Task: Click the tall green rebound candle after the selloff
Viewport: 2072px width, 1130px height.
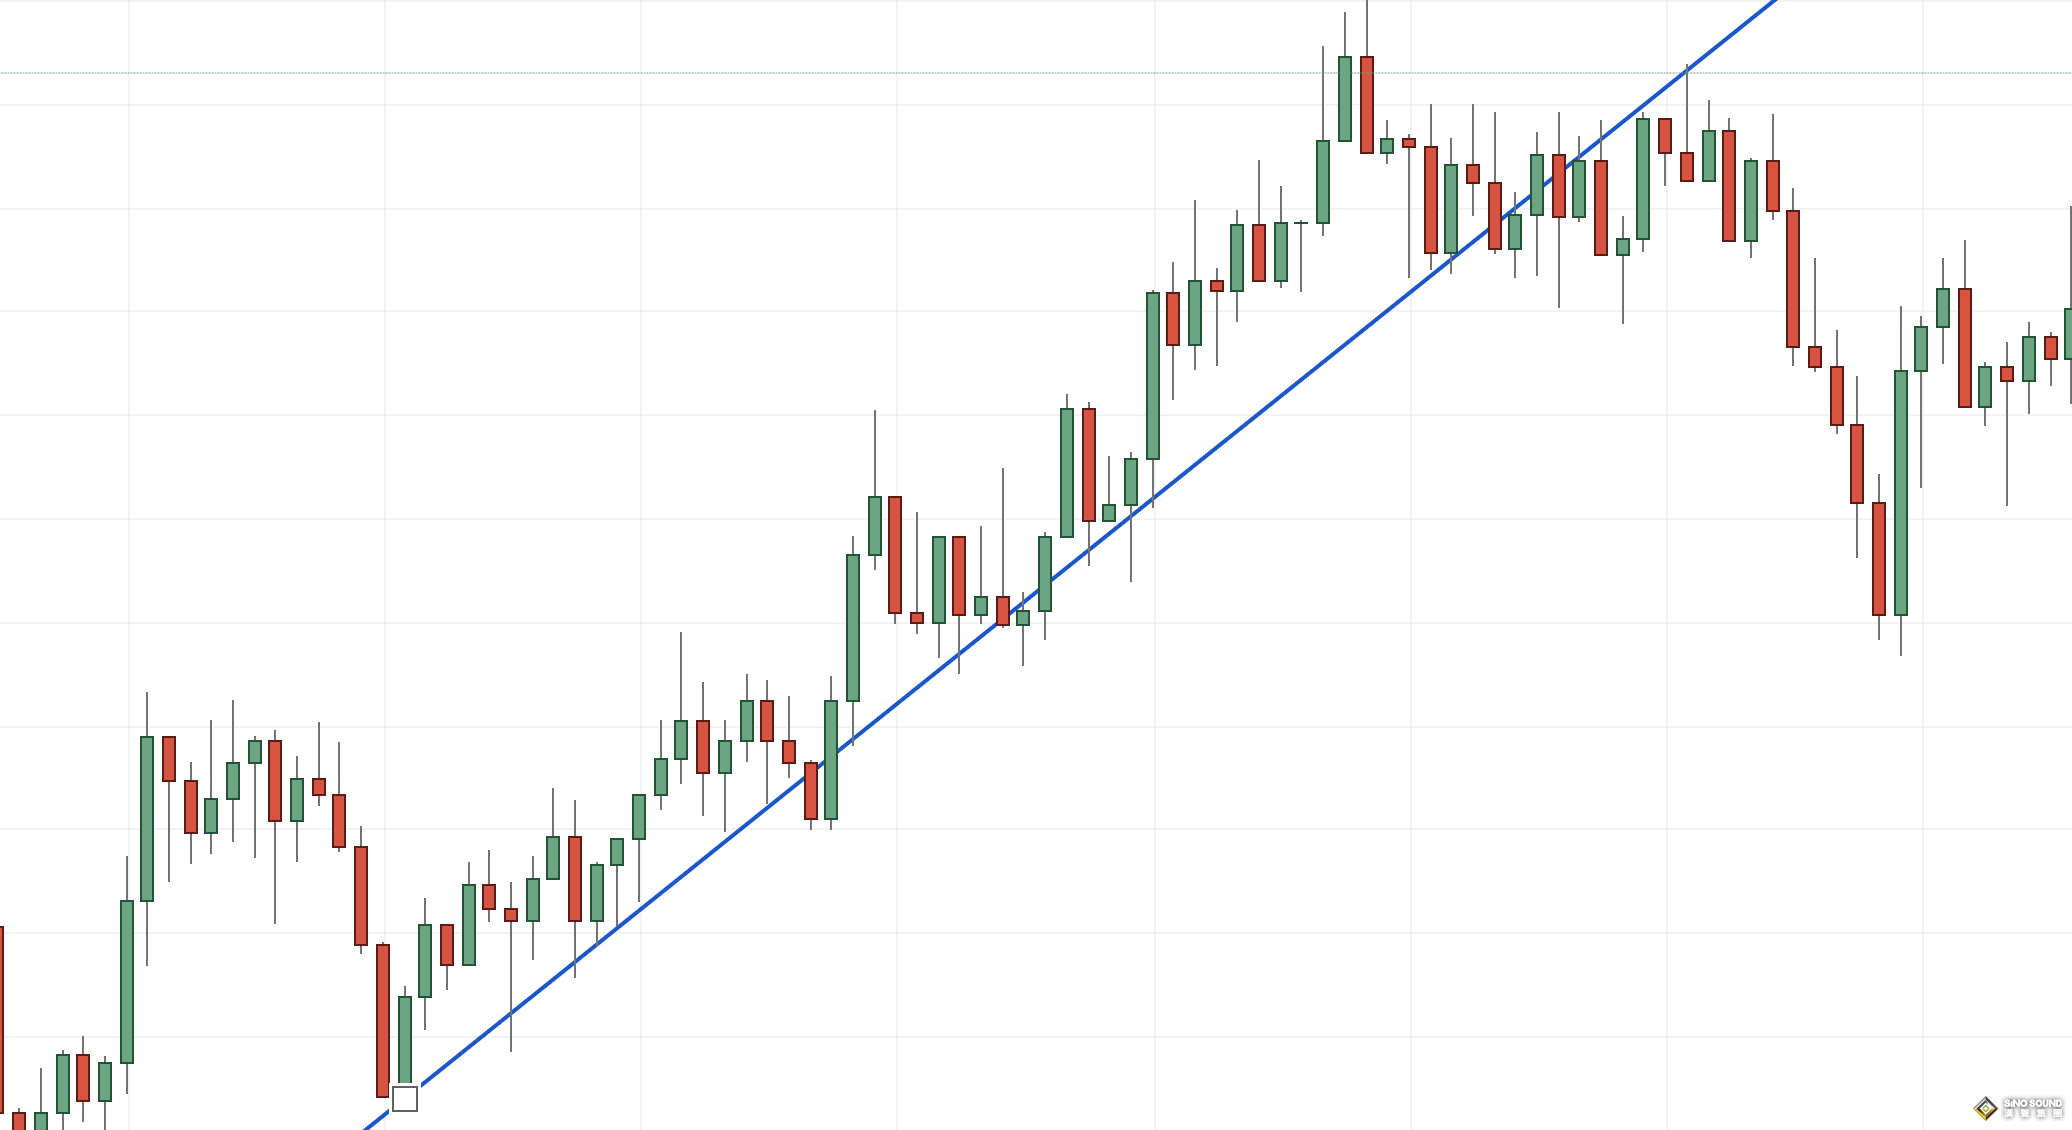Action: (1901, 492)
